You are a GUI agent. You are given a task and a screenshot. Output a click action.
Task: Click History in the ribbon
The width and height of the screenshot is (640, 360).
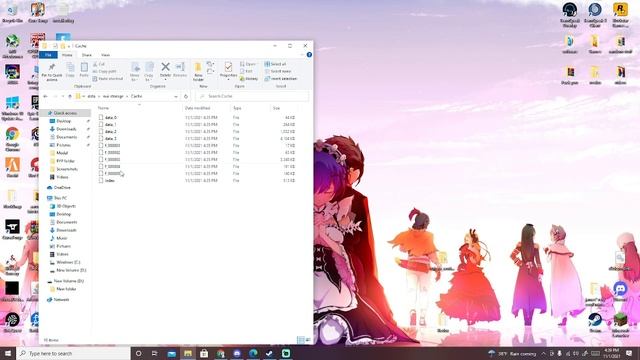tap(249, 78)
